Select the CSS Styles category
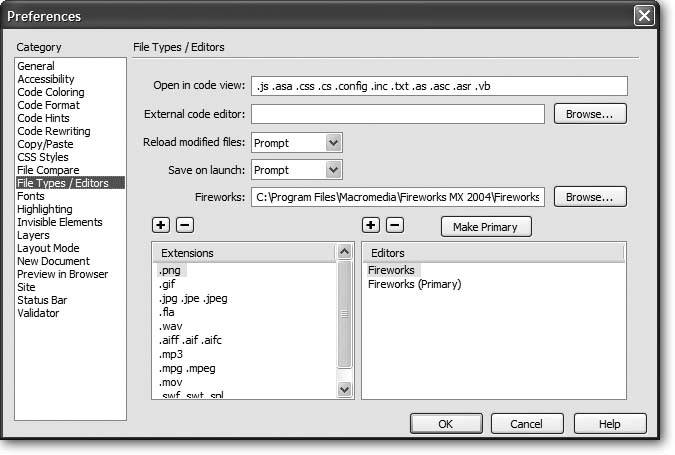This screenshot has width=675, height=455. (43, 157)
